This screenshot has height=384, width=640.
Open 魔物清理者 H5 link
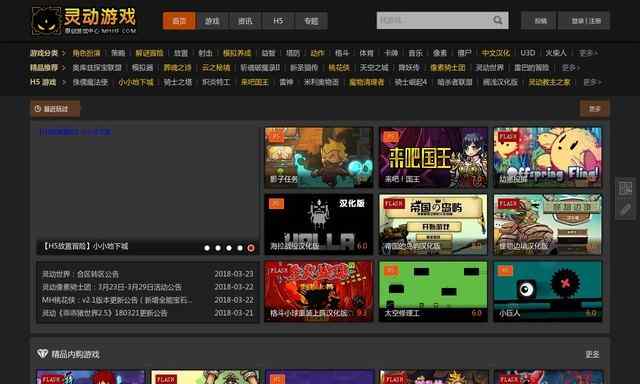367,82
